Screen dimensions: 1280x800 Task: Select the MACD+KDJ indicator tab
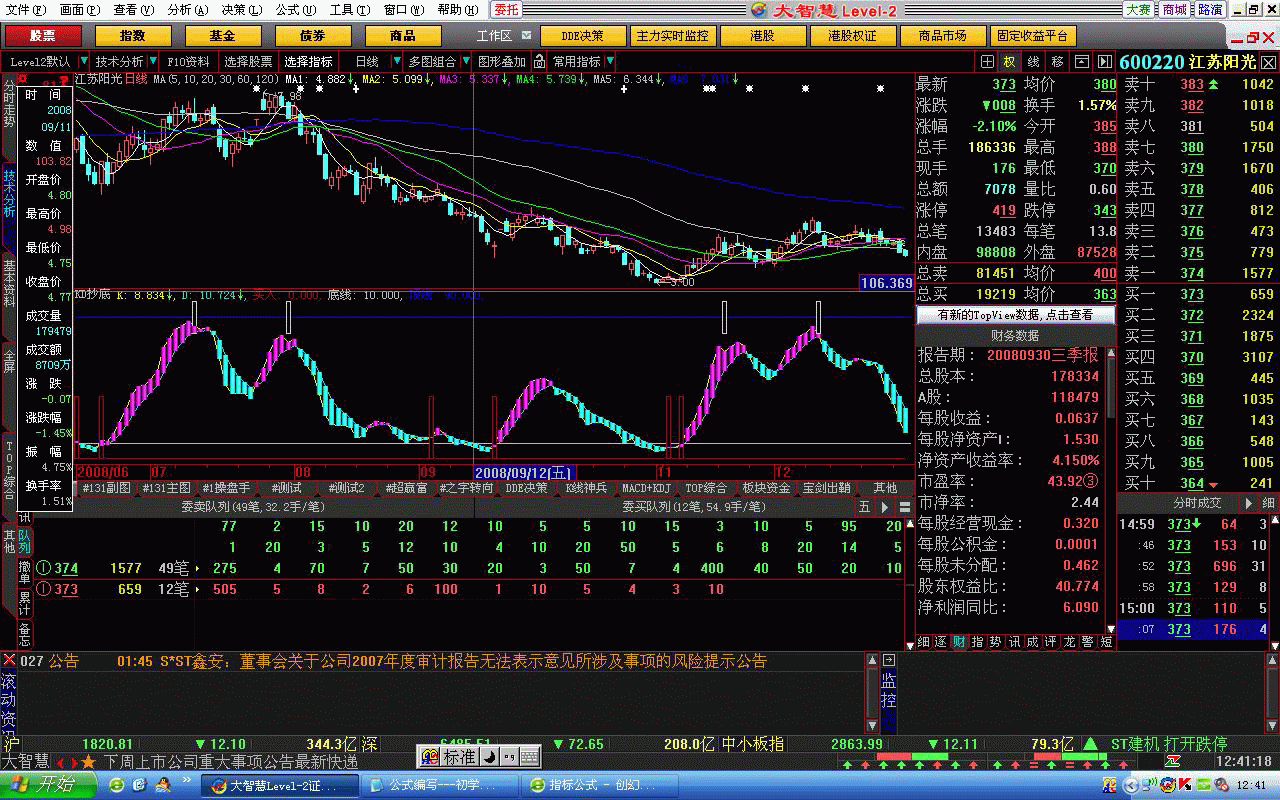pos(646,488)
